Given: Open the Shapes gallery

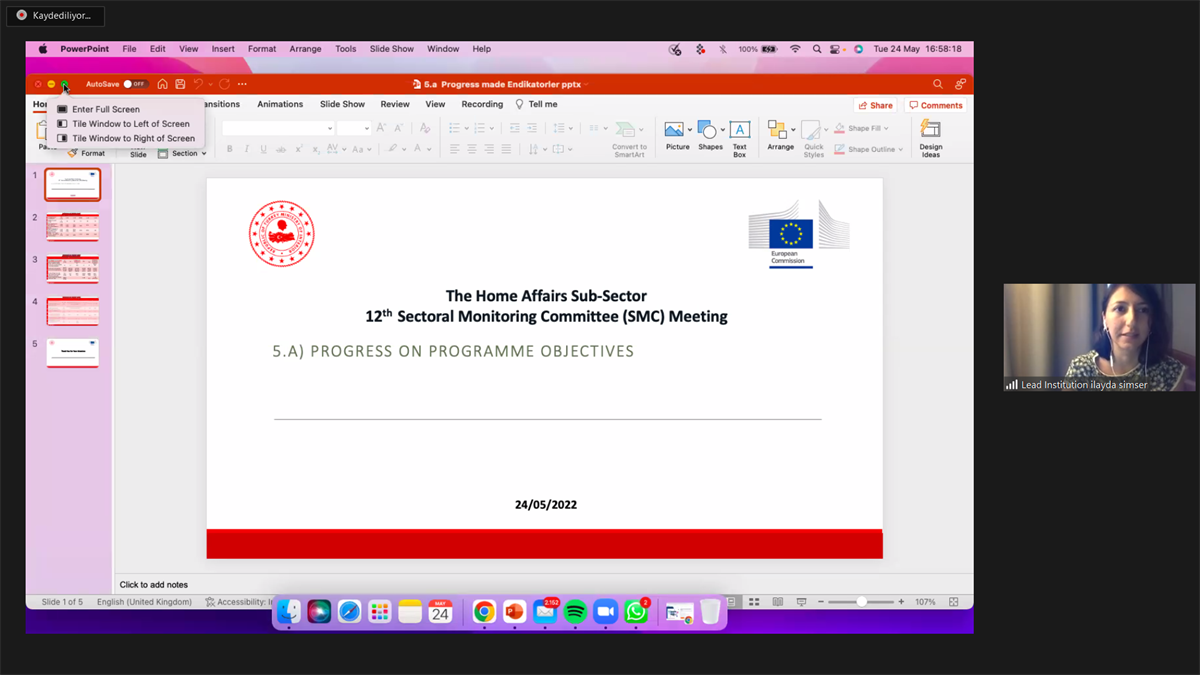Looking at the screenshot, I should 710,134.
